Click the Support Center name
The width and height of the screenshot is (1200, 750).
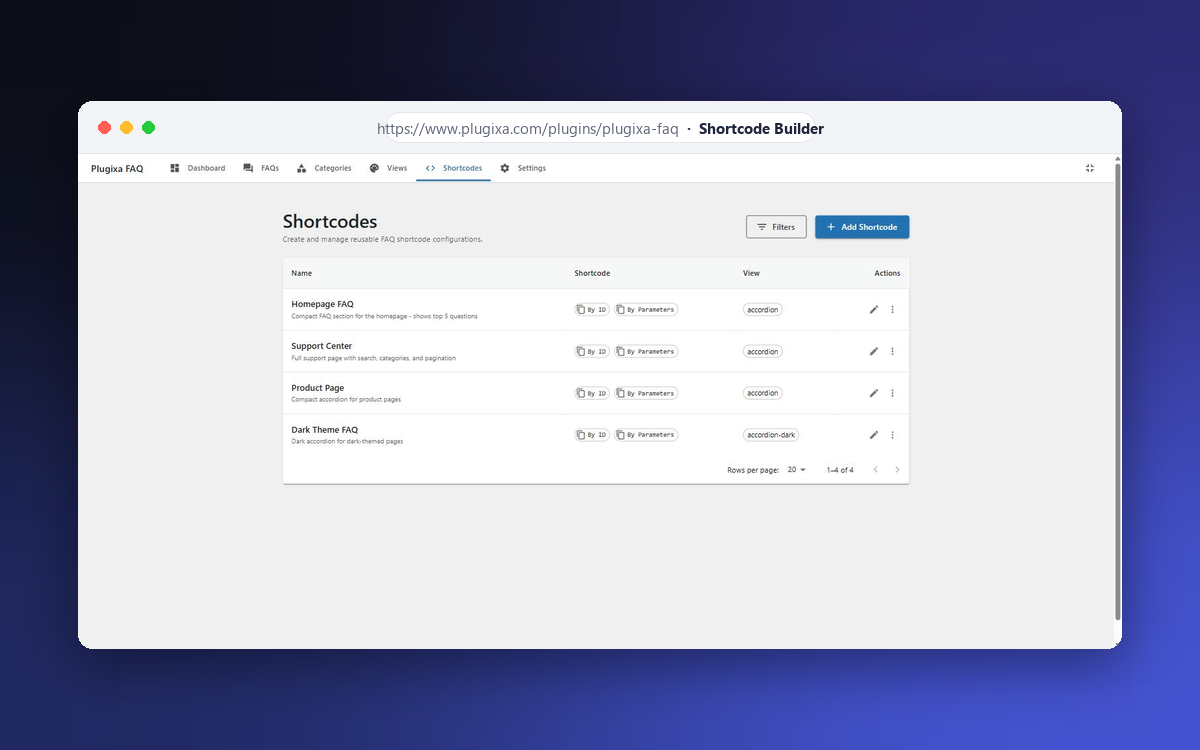(321, 346)
